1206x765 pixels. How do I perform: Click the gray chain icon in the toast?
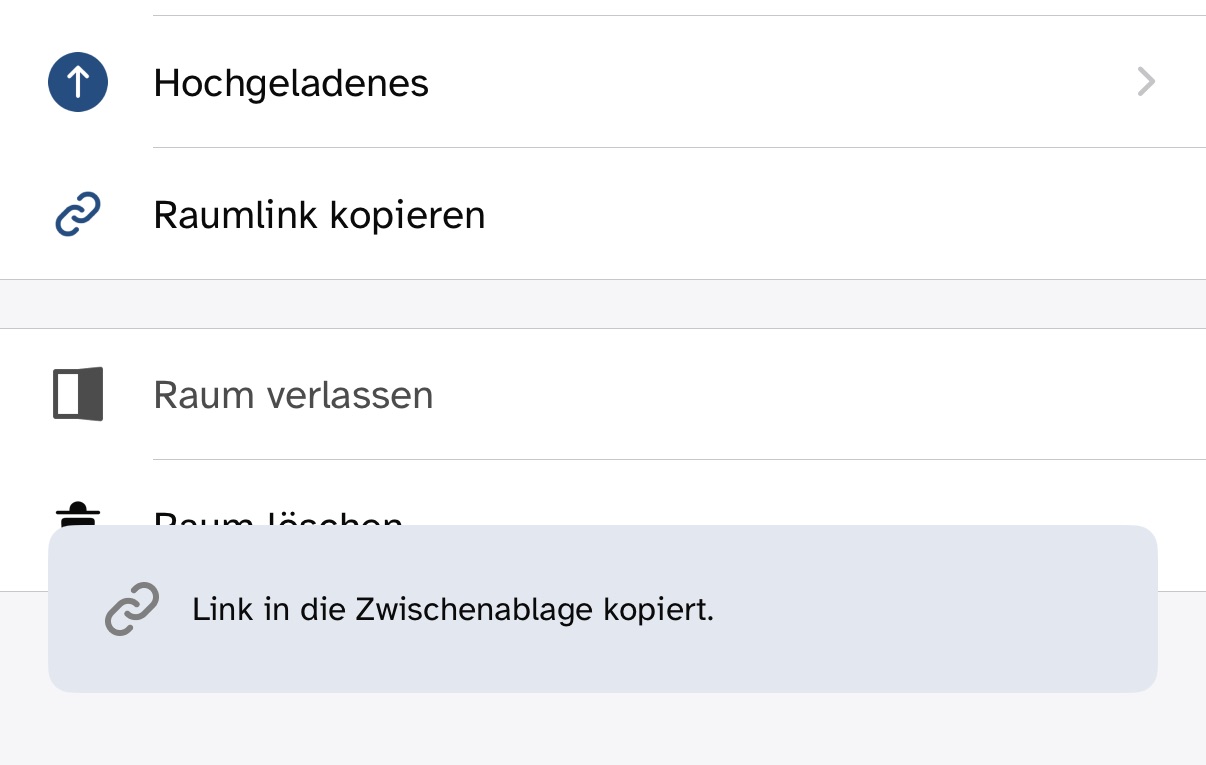tap(132, 609)
